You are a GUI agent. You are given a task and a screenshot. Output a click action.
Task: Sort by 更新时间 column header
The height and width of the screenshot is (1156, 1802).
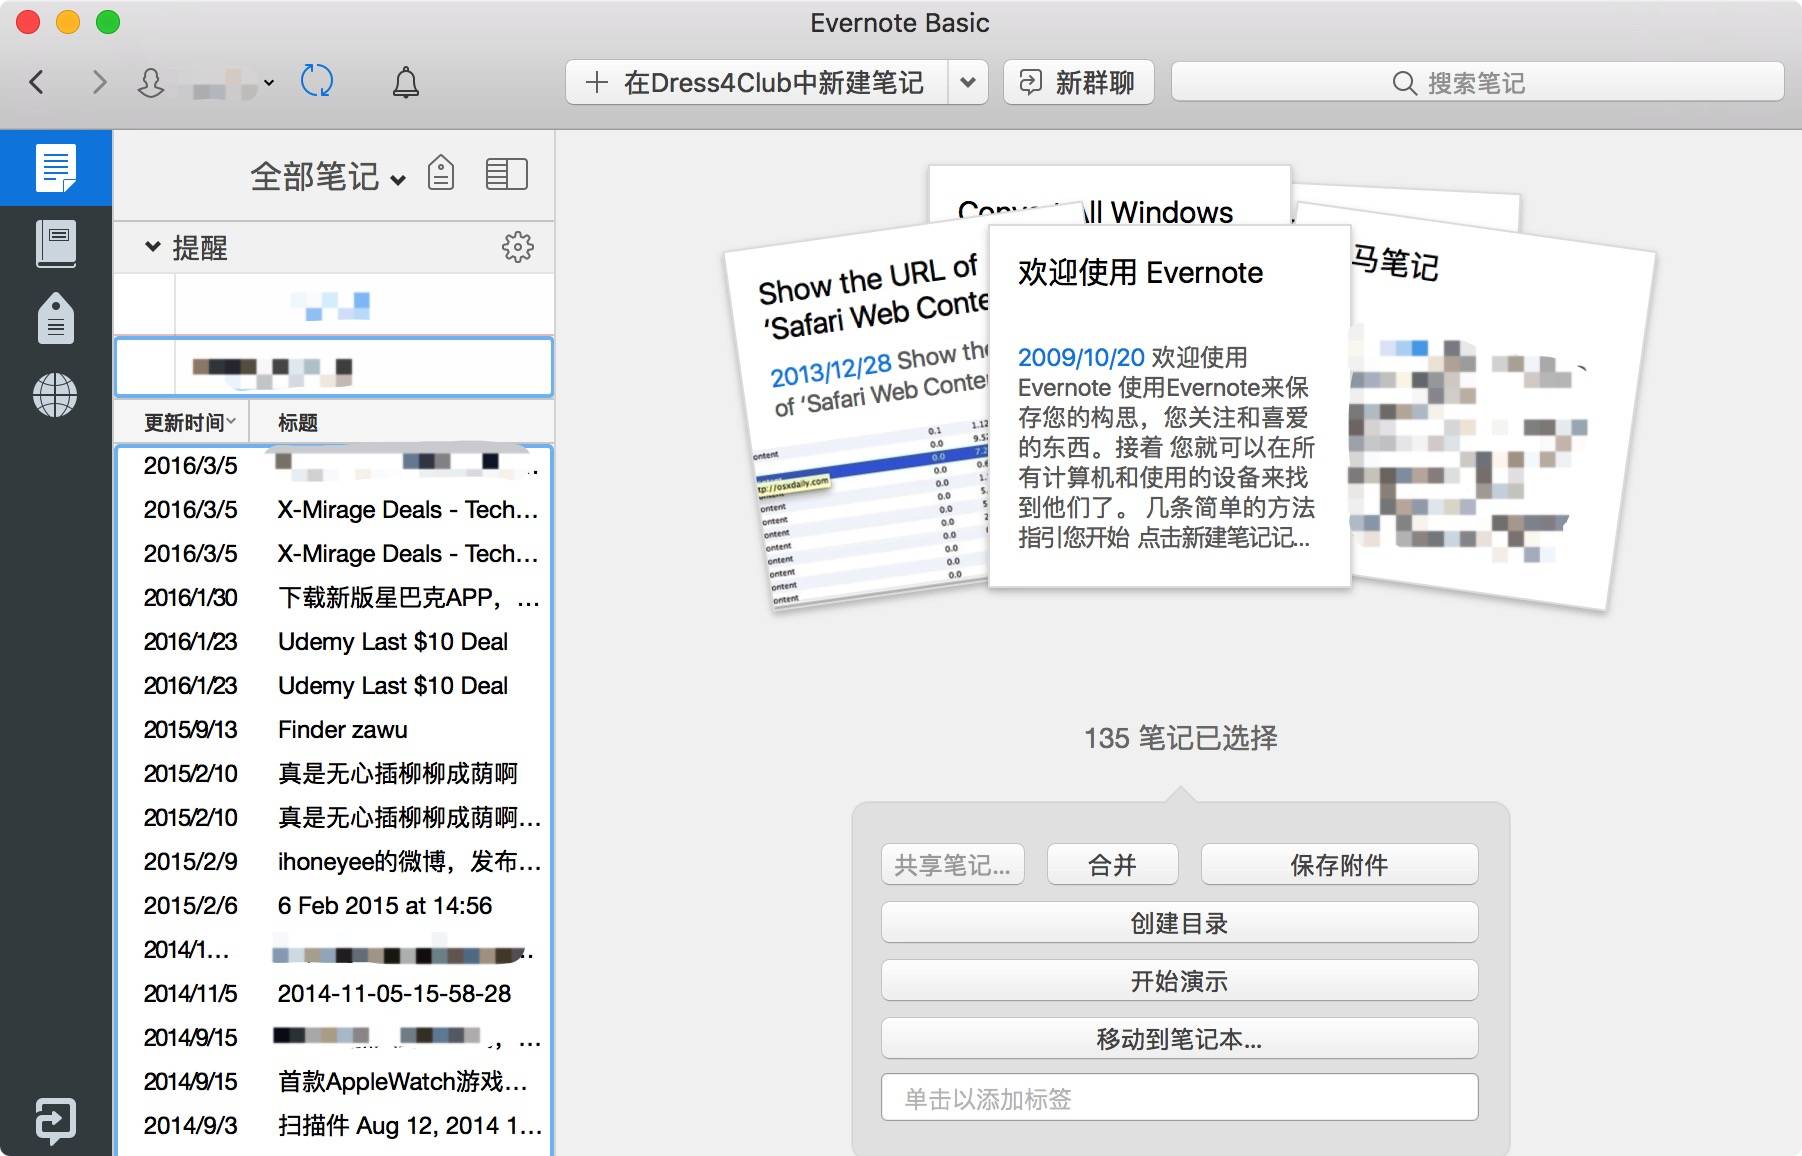click(x=189, y=422)
